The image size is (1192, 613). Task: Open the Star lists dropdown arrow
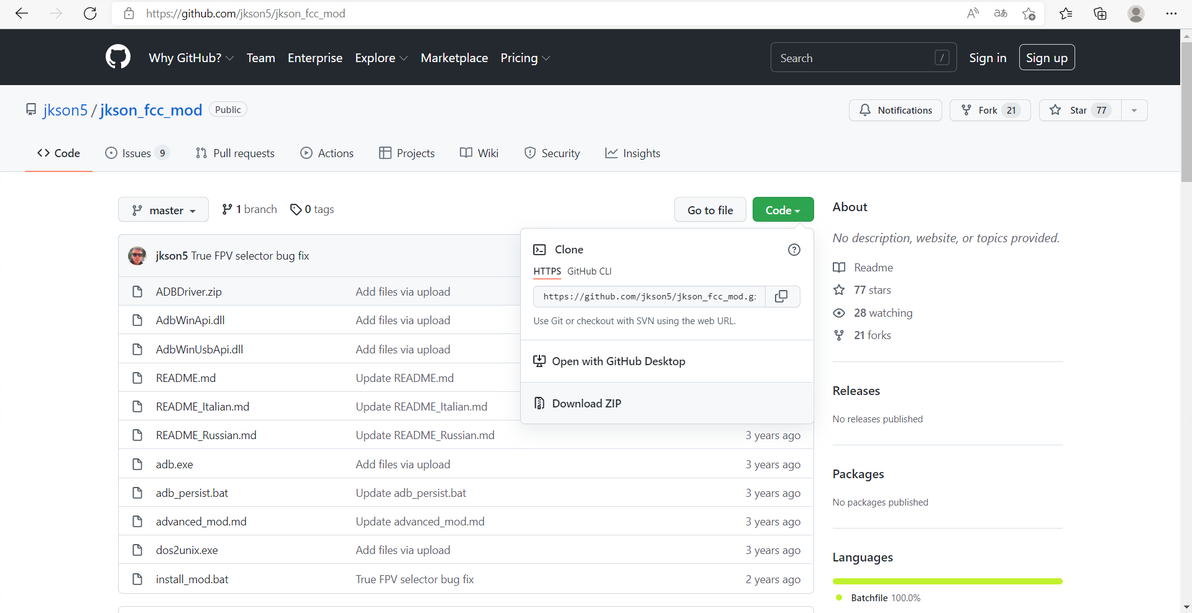1133,110
